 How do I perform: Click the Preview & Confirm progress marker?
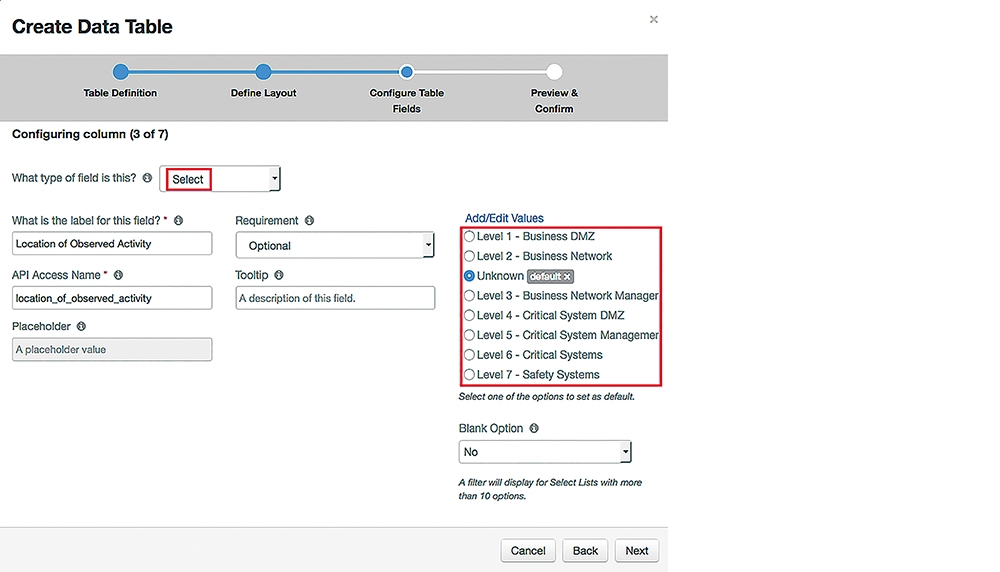[x=554, y=72]
